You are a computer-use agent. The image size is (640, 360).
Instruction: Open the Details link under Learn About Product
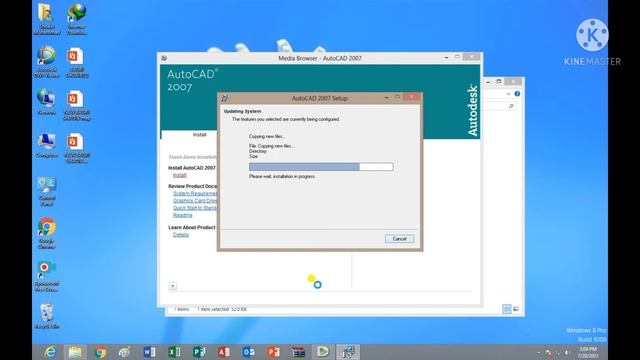pos(181,235)
